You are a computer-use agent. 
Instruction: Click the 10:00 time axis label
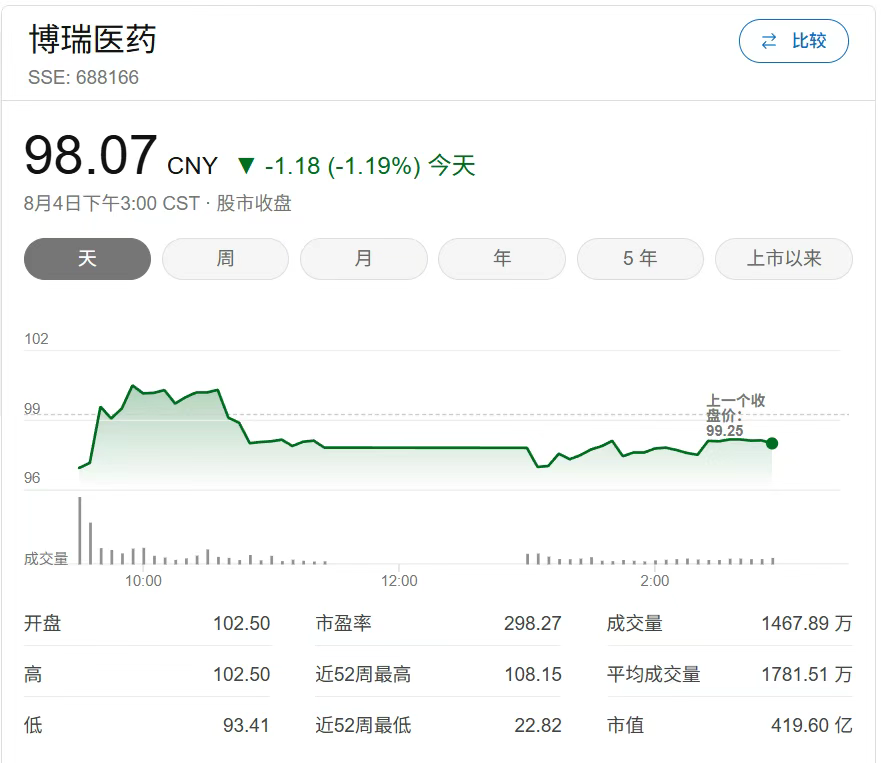pyautogui.click(x=143, y=580)
